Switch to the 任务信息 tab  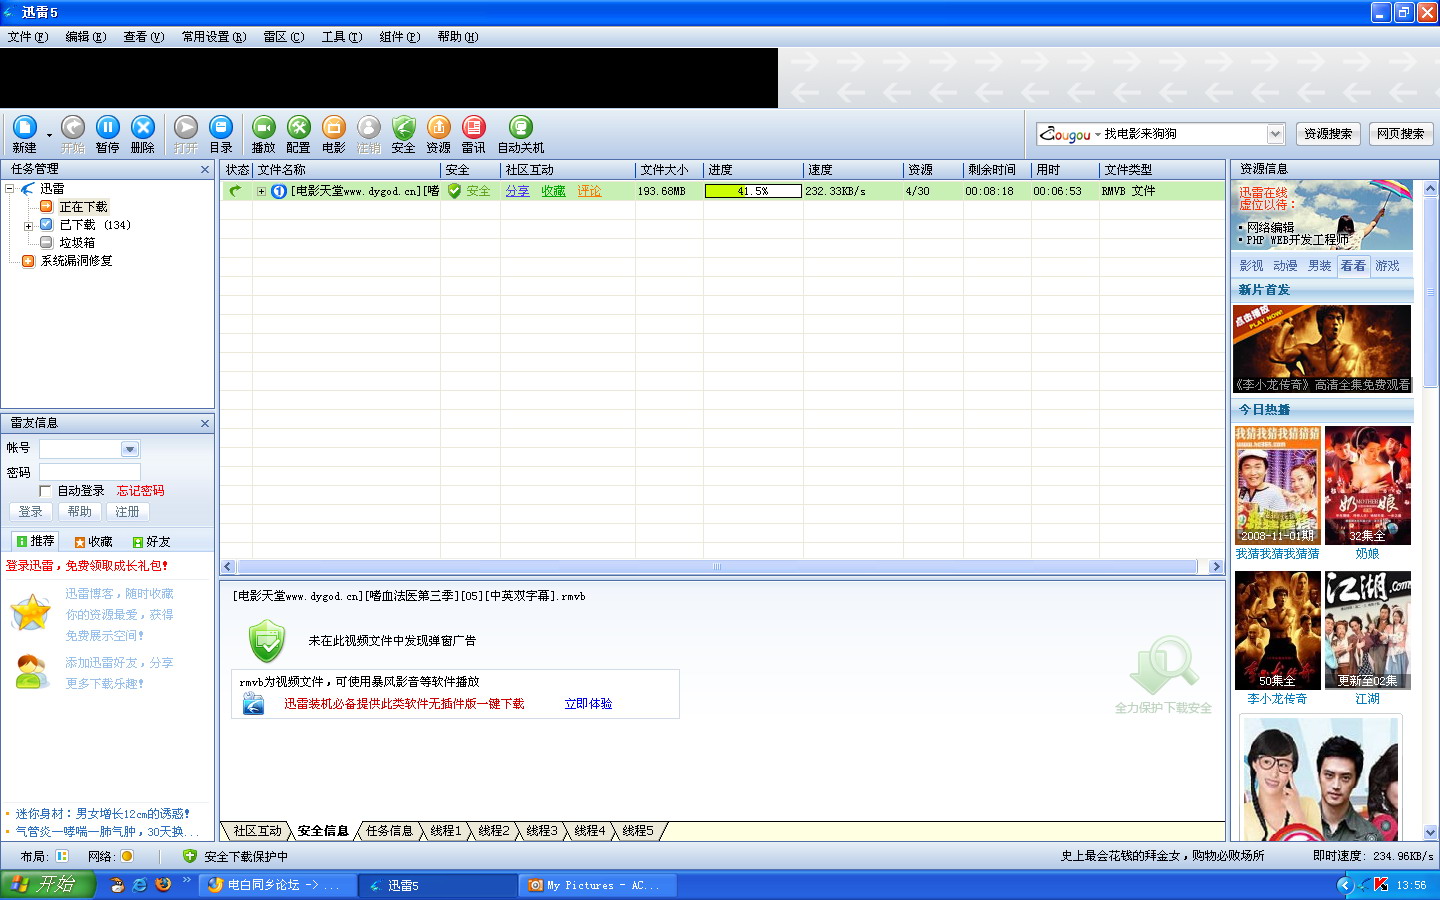pyautogui.click(x=389, y=831)
